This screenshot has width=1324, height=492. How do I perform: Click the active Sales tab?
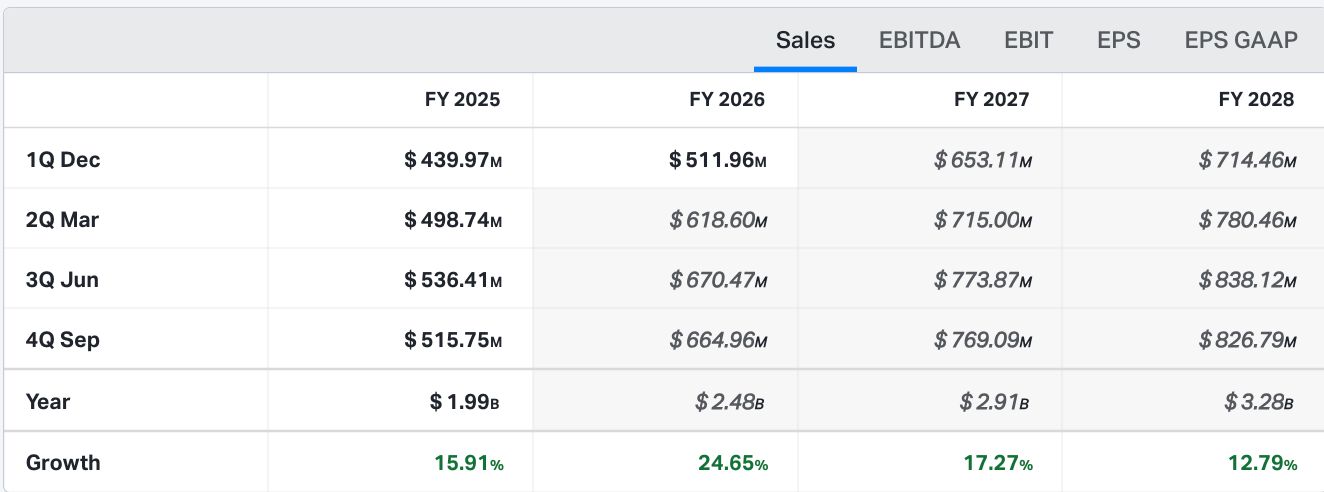pos(805,40)
